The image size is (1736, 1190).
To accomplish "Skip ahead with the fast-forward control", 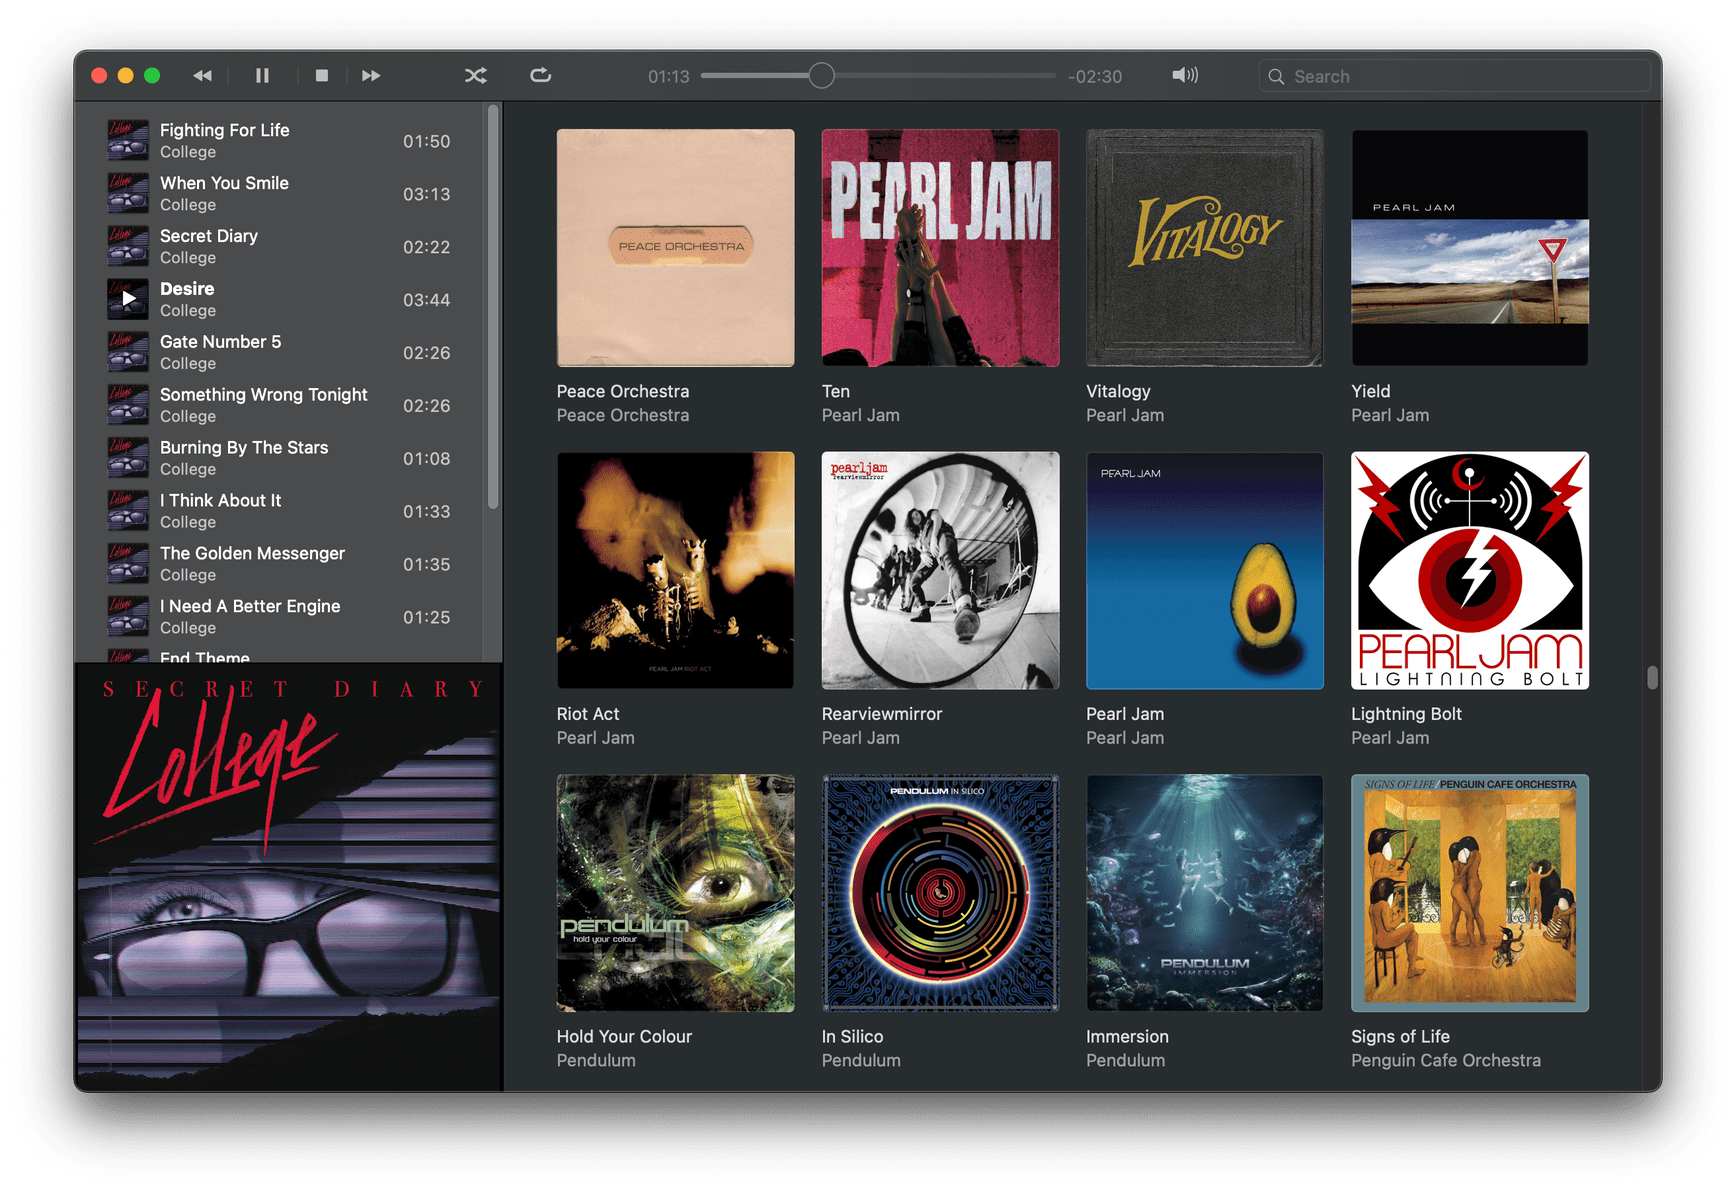I will (371, 75).
